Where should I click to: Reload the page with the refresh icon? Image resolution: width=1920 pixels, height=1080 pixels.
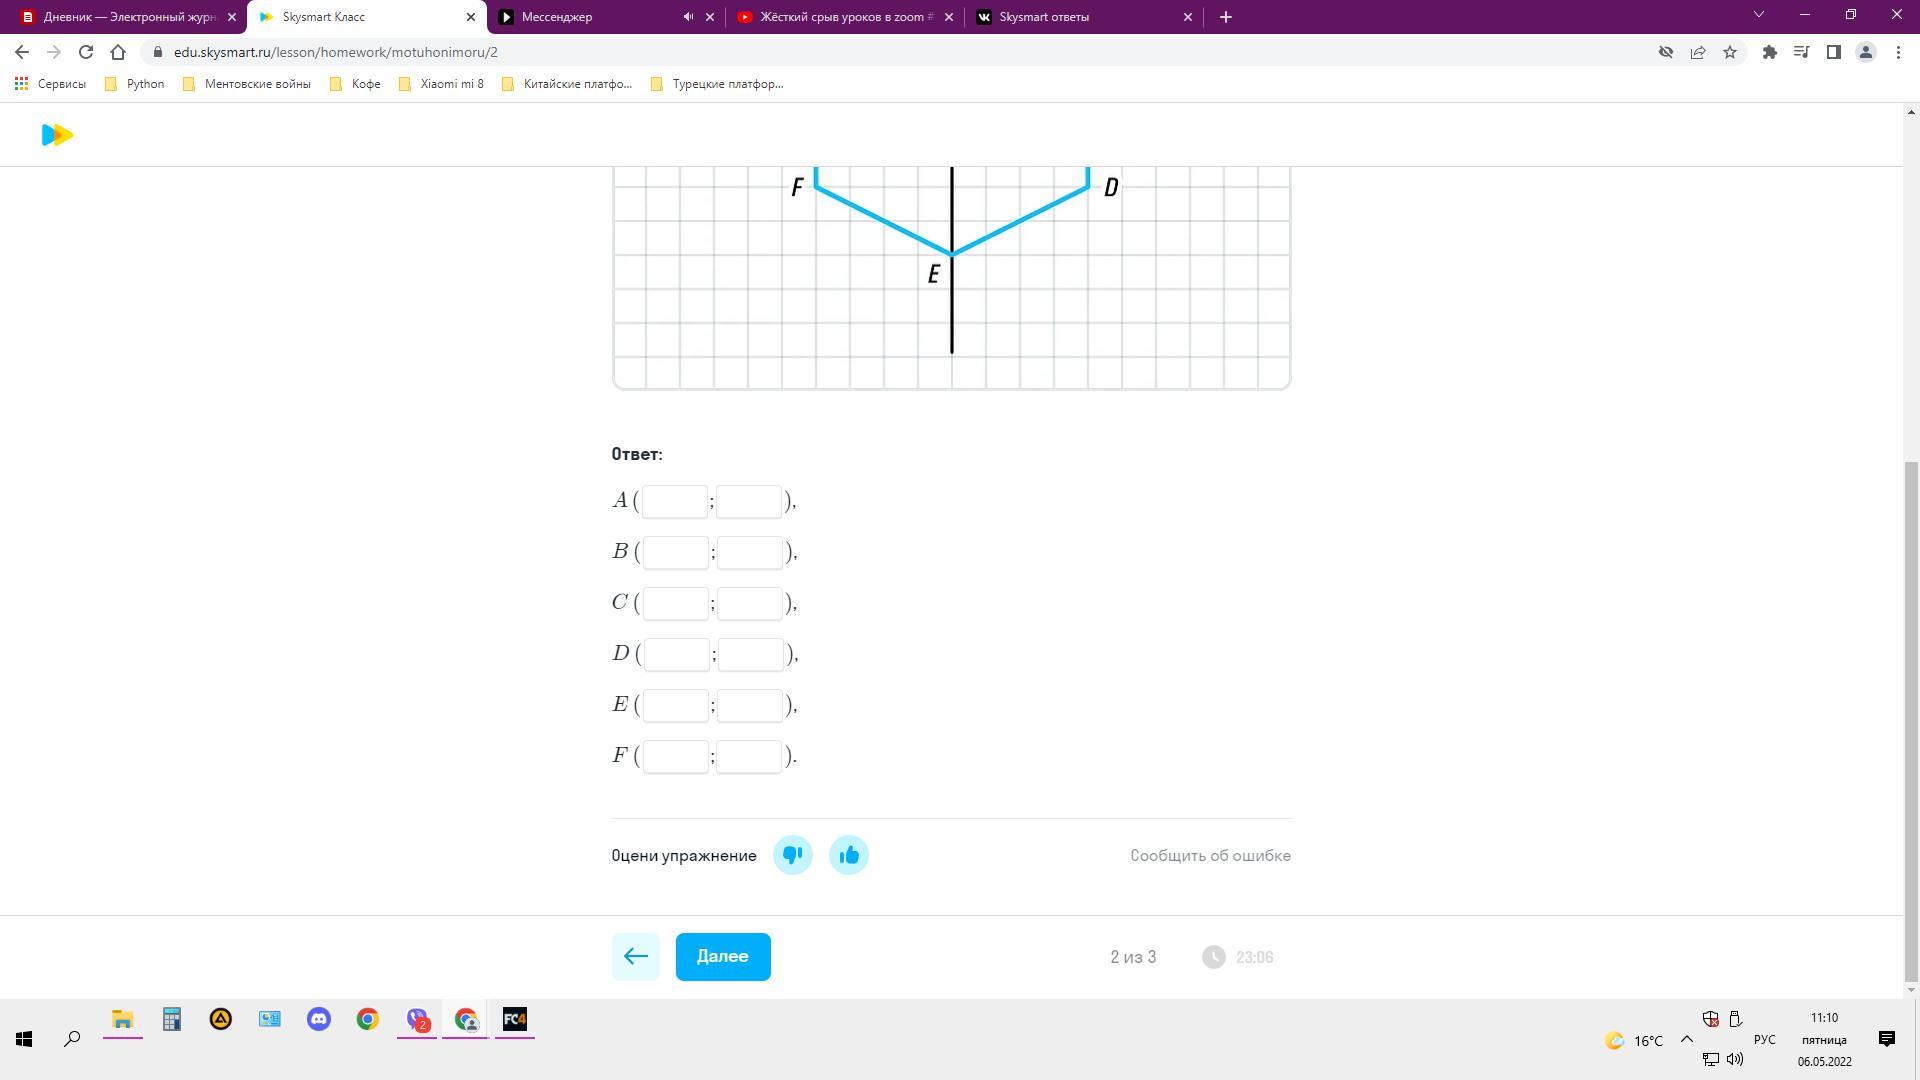pyautogui.click(x=86, y=52)
